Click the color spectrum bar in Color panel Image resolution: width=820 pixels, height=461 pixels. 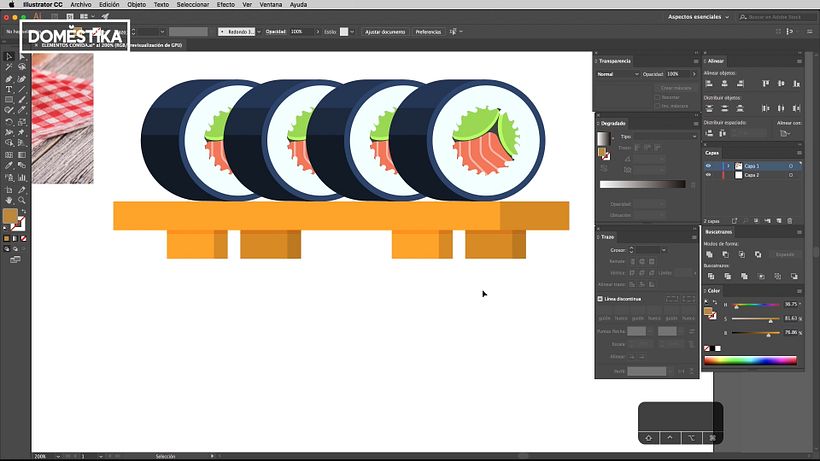coord(752,360)
